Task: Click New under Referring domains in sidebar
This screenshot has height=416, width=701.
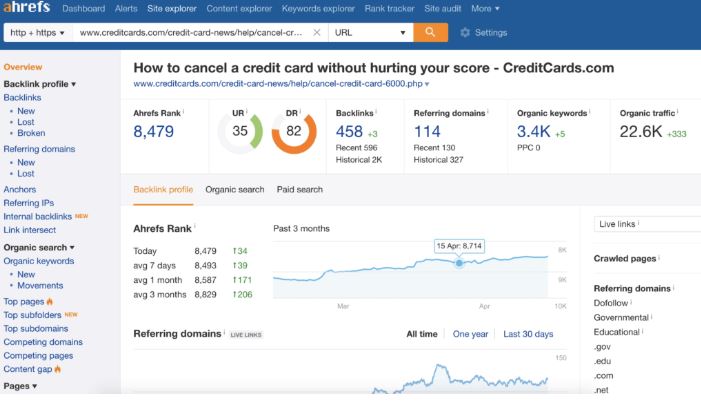Action: 26,163
